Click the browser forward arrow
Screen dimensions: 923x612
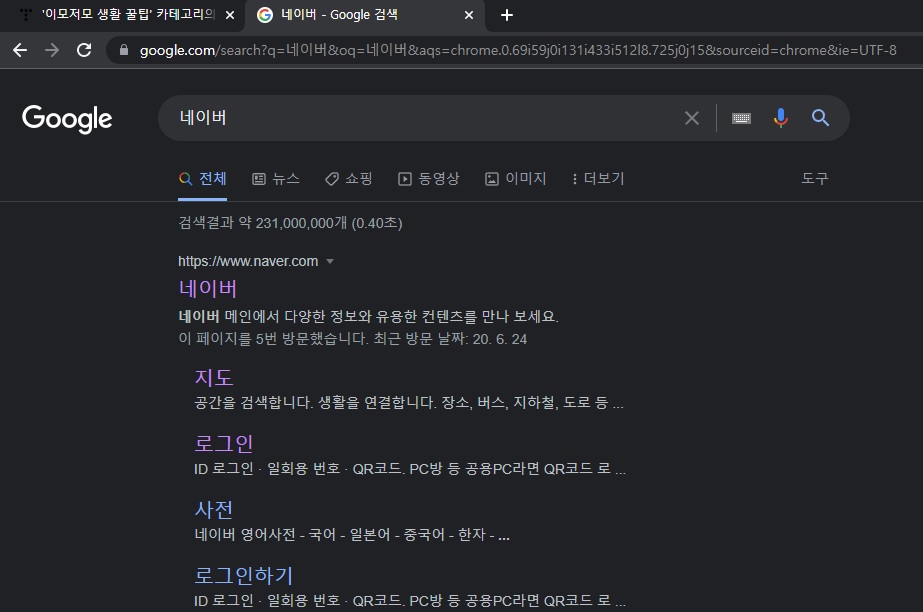point(52,50)
